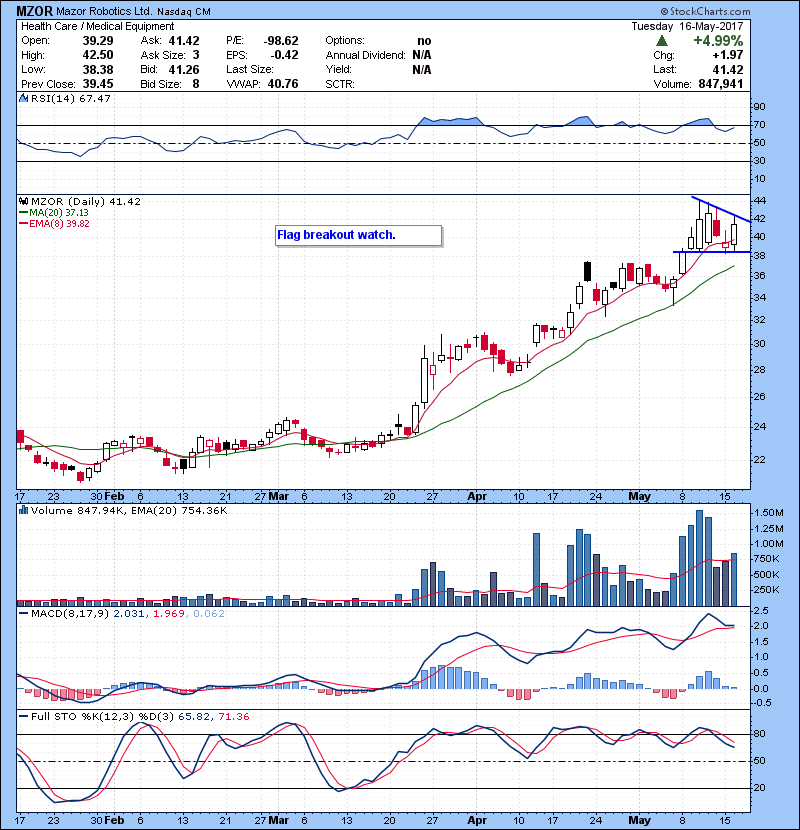Image resolution: width=800 pixels, height=830 pixels.
Task: Click the Low value 38.38
Action: pyautogui.click(x=98, y=69)
